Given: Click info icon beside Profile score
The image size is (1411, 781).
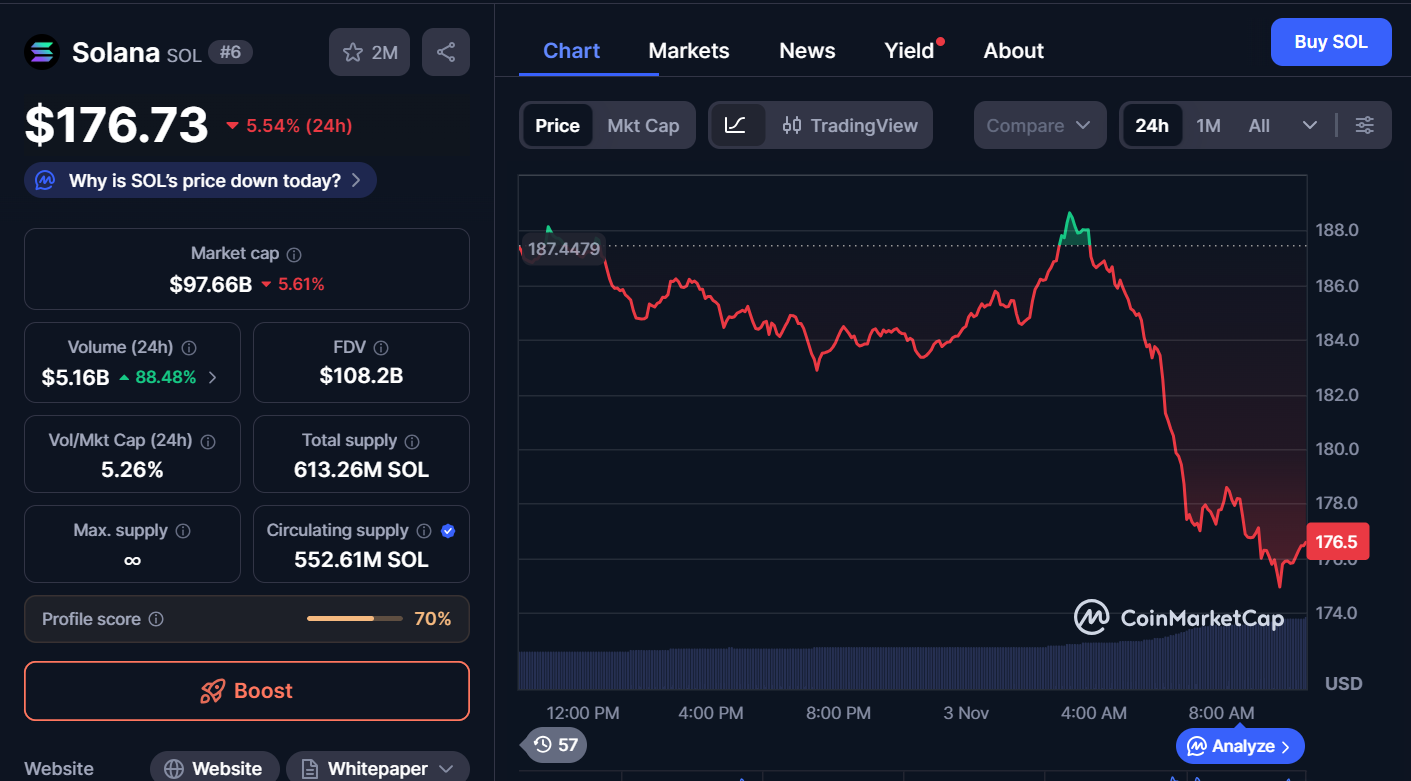Looking at the screenshot, I should point(156,619).
